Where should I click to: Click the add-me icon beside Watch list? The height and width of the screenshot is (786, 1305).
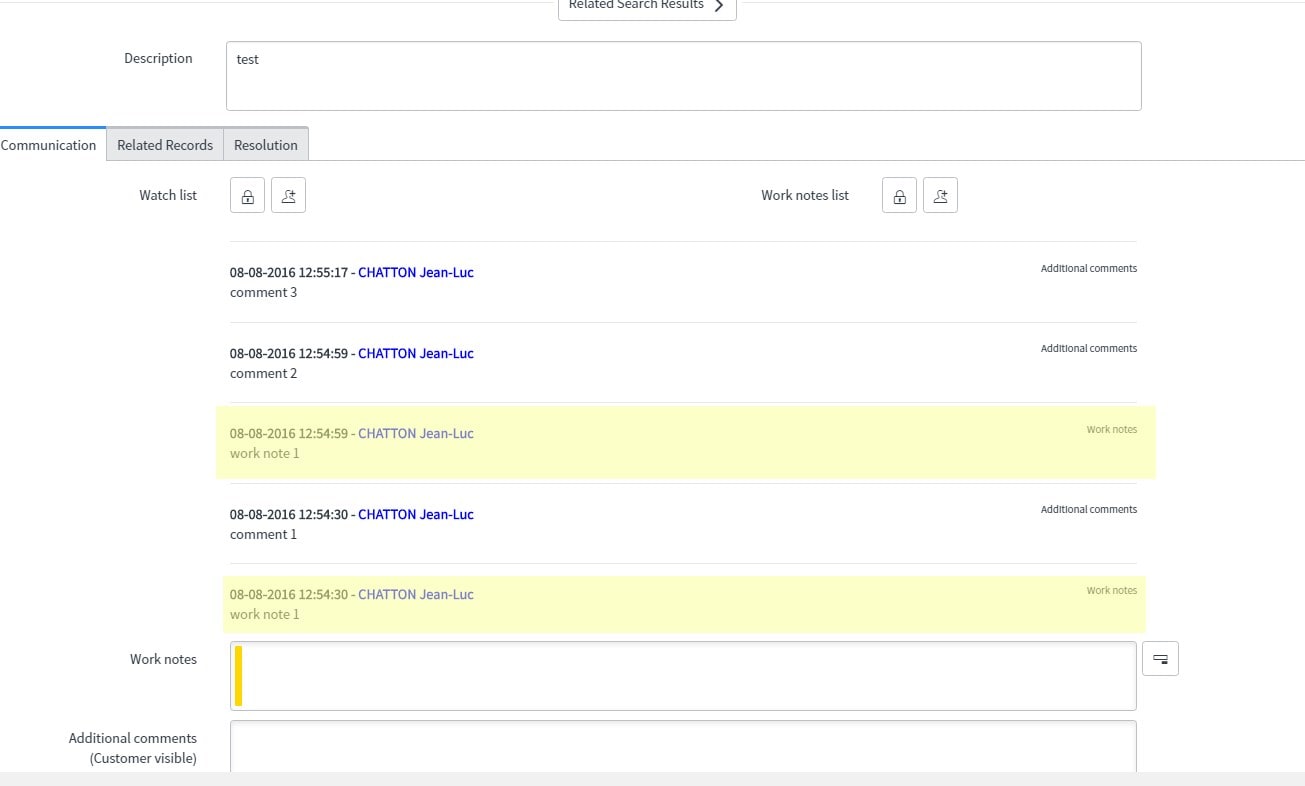point(288,196)
